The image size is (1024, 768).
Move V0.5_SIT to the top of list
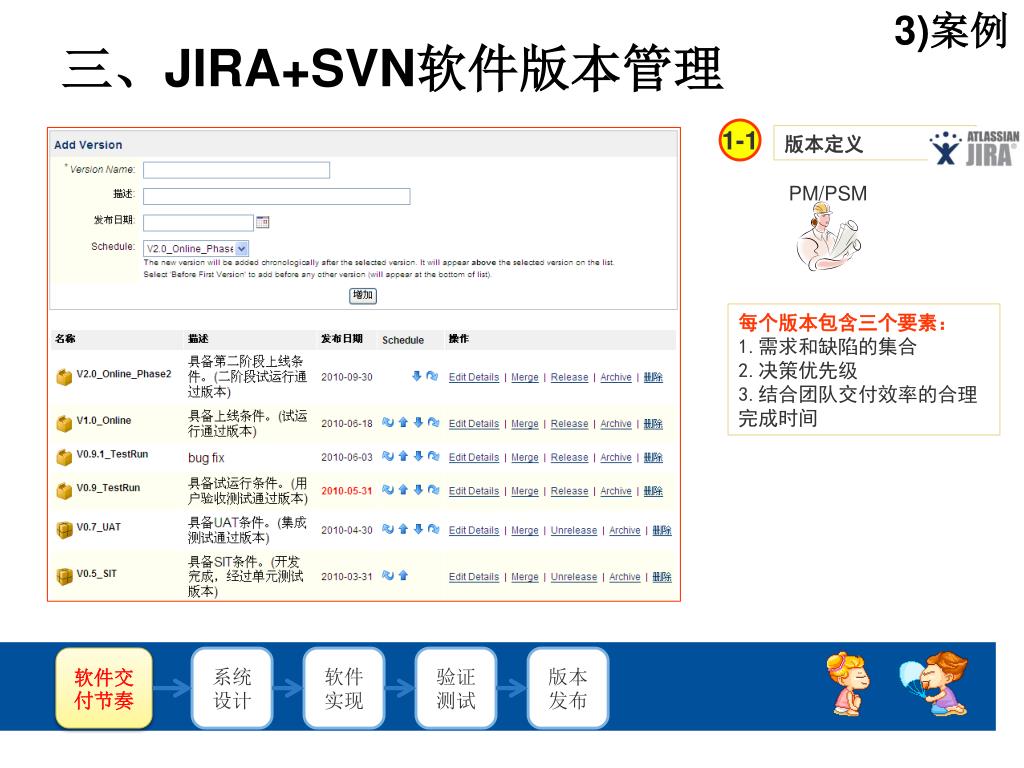[x=388, y=575]
